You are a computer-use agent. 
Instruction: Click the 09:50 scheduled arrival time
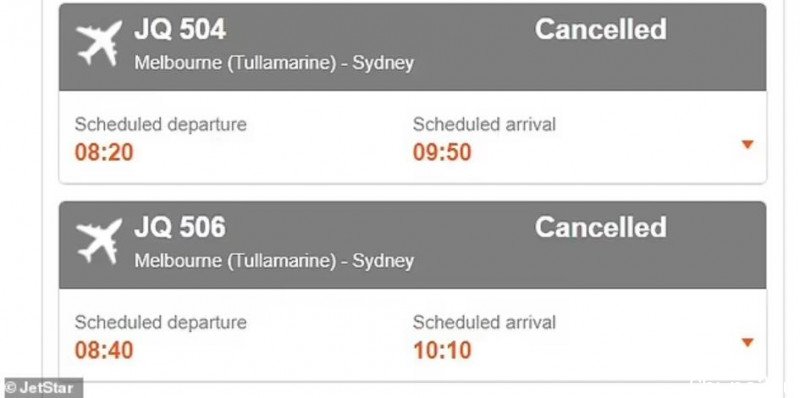(x=442, y=153)
